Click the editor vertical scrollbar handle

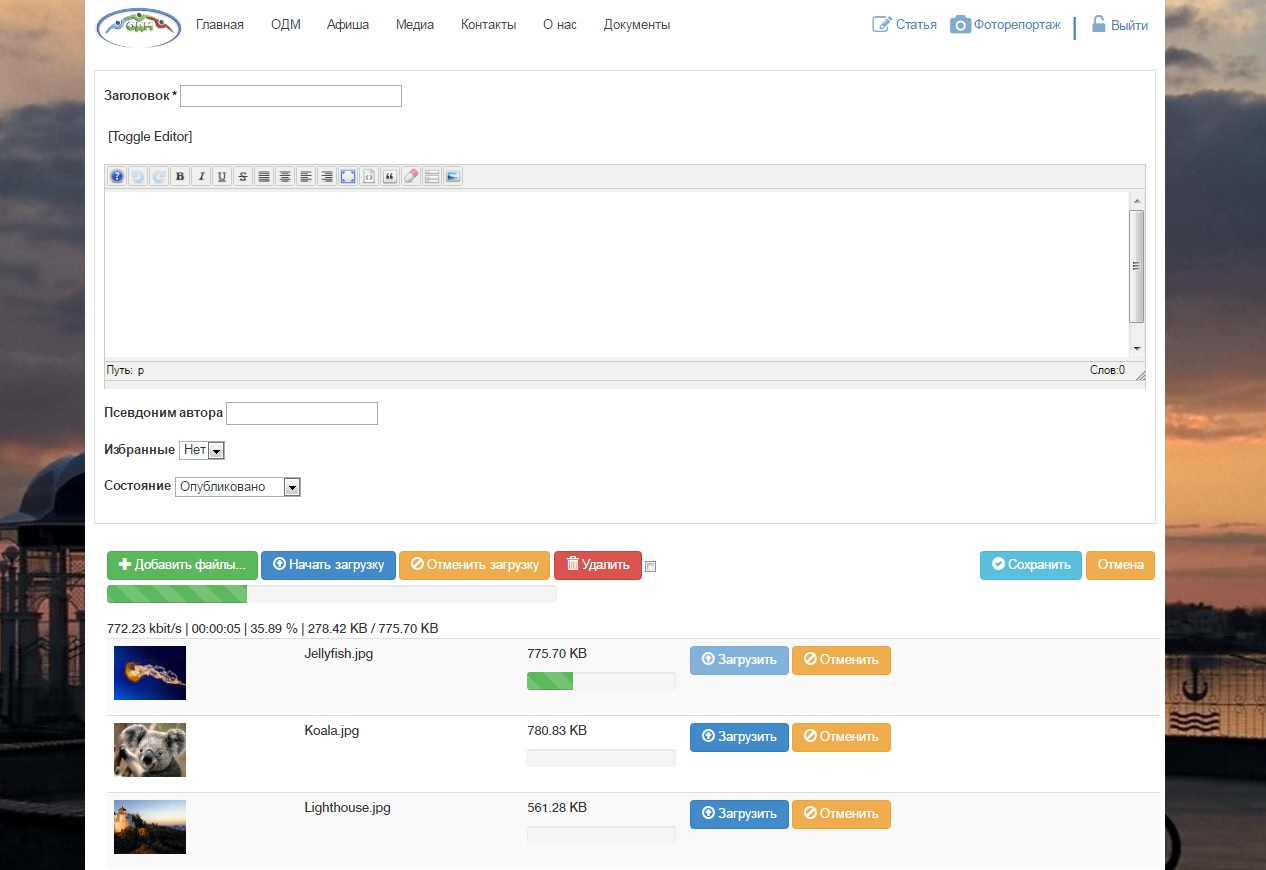coord(1136,266)
